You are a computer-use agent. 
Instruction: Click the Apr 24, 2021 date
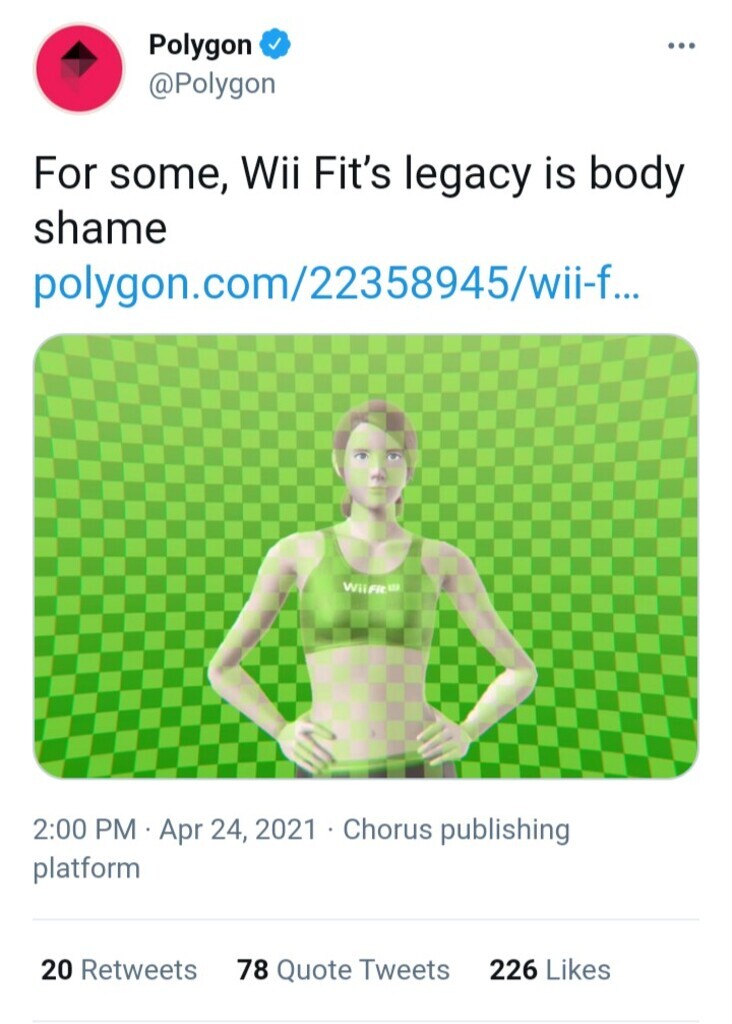[238, 829]
